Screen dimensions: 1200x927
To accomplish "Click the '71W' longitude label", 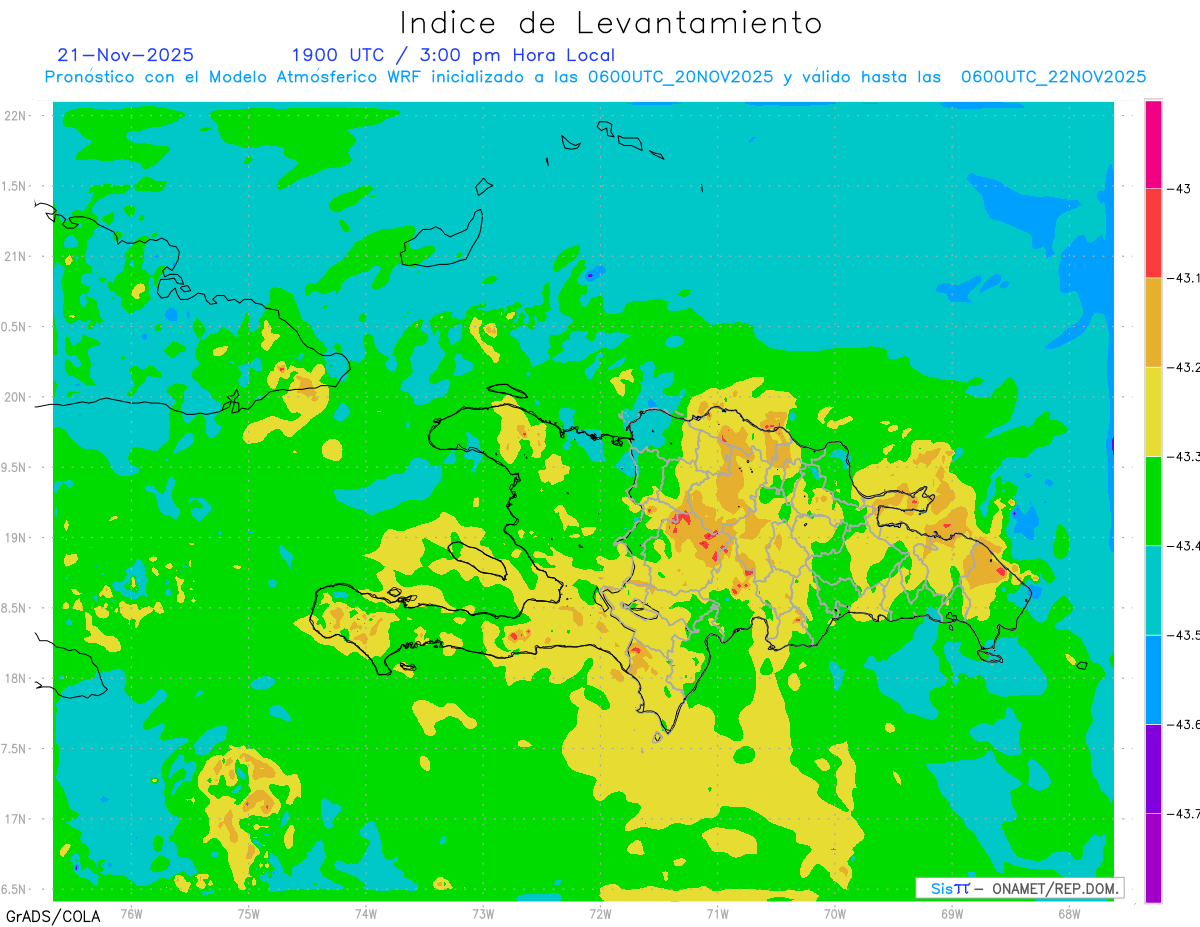I will (717, 913).
